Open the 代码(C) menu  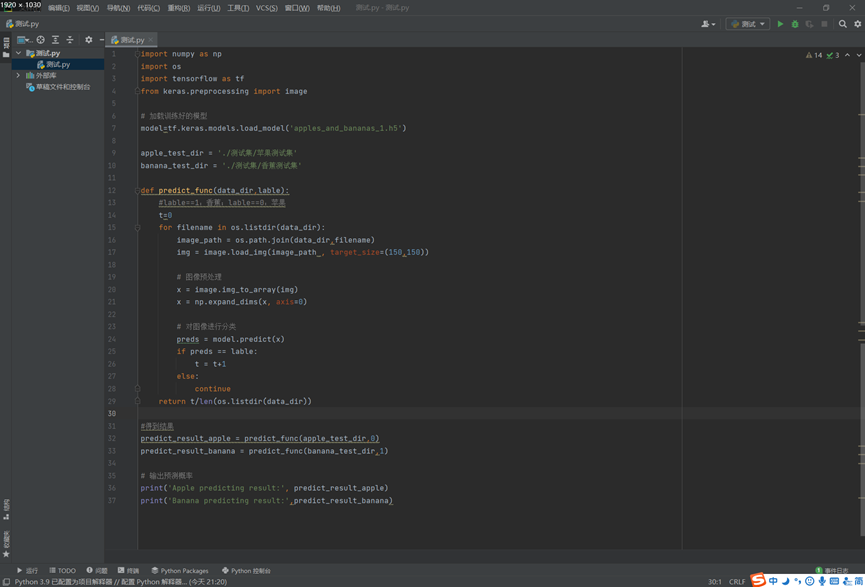pyautogui.click(x=148, y=8)
